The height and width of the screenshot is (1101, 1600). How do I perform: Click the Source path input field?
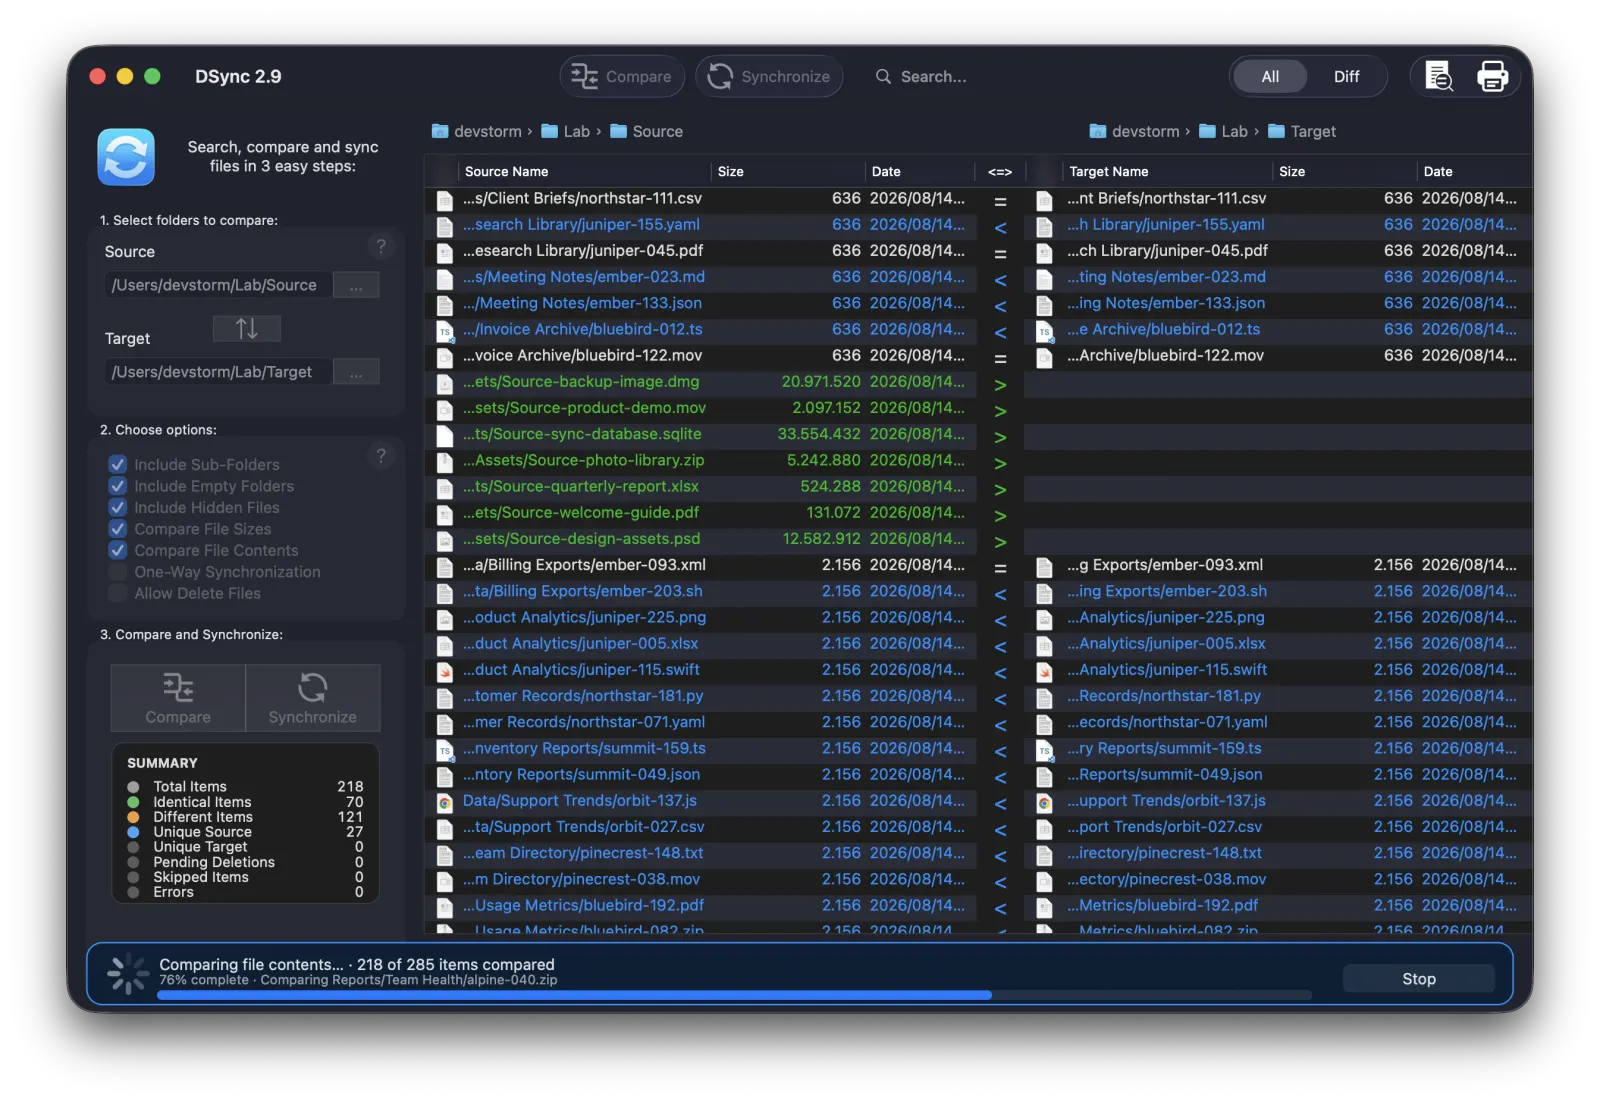coord(217,286)
